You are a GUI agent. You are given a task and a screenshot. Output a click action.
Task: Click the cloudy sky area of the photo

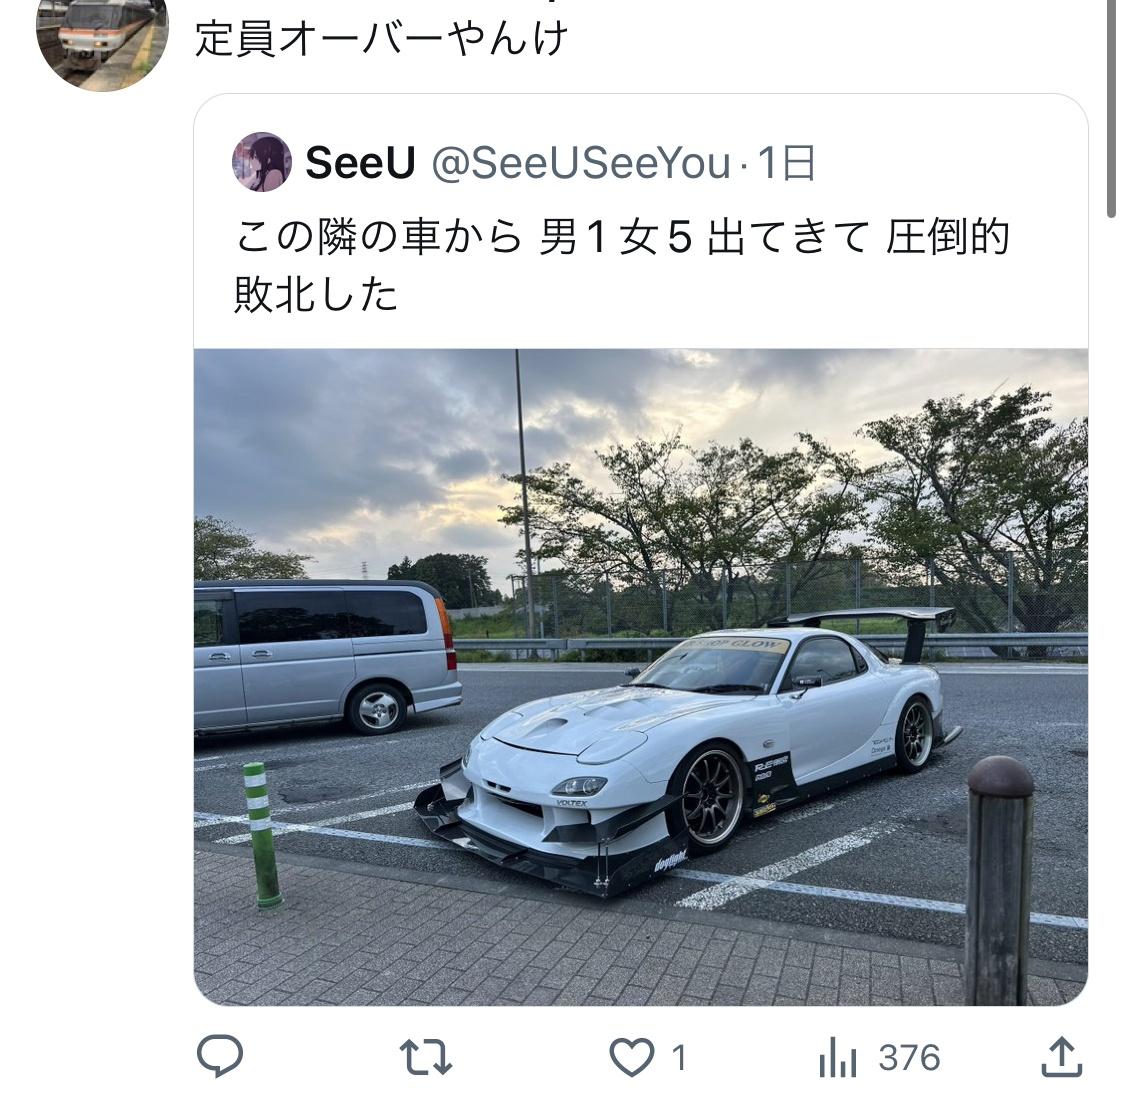[430, 445]
